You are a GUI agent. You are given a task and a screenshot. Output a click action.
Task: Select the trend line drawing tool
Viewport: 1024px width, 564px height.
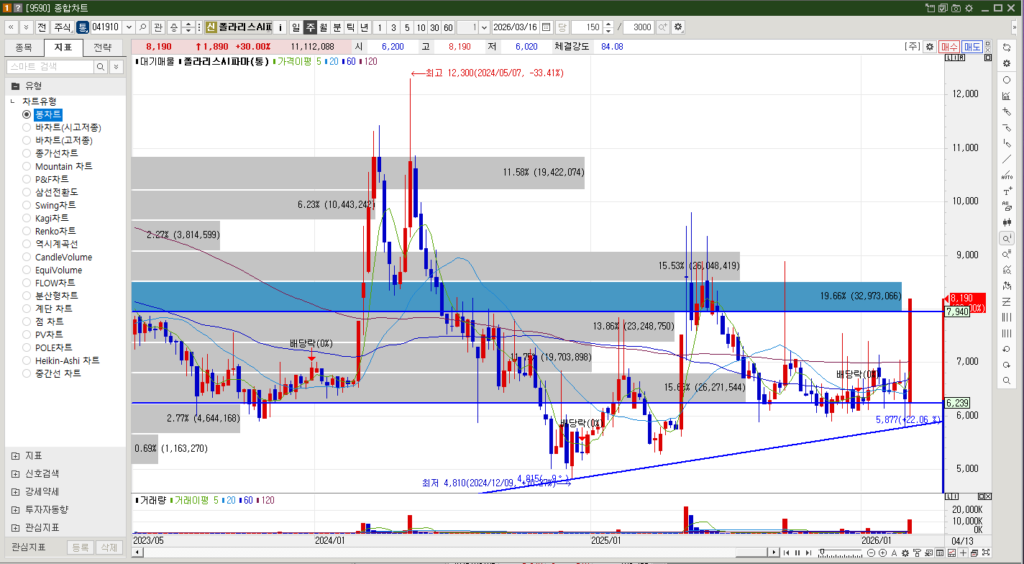coord(1006,159)
